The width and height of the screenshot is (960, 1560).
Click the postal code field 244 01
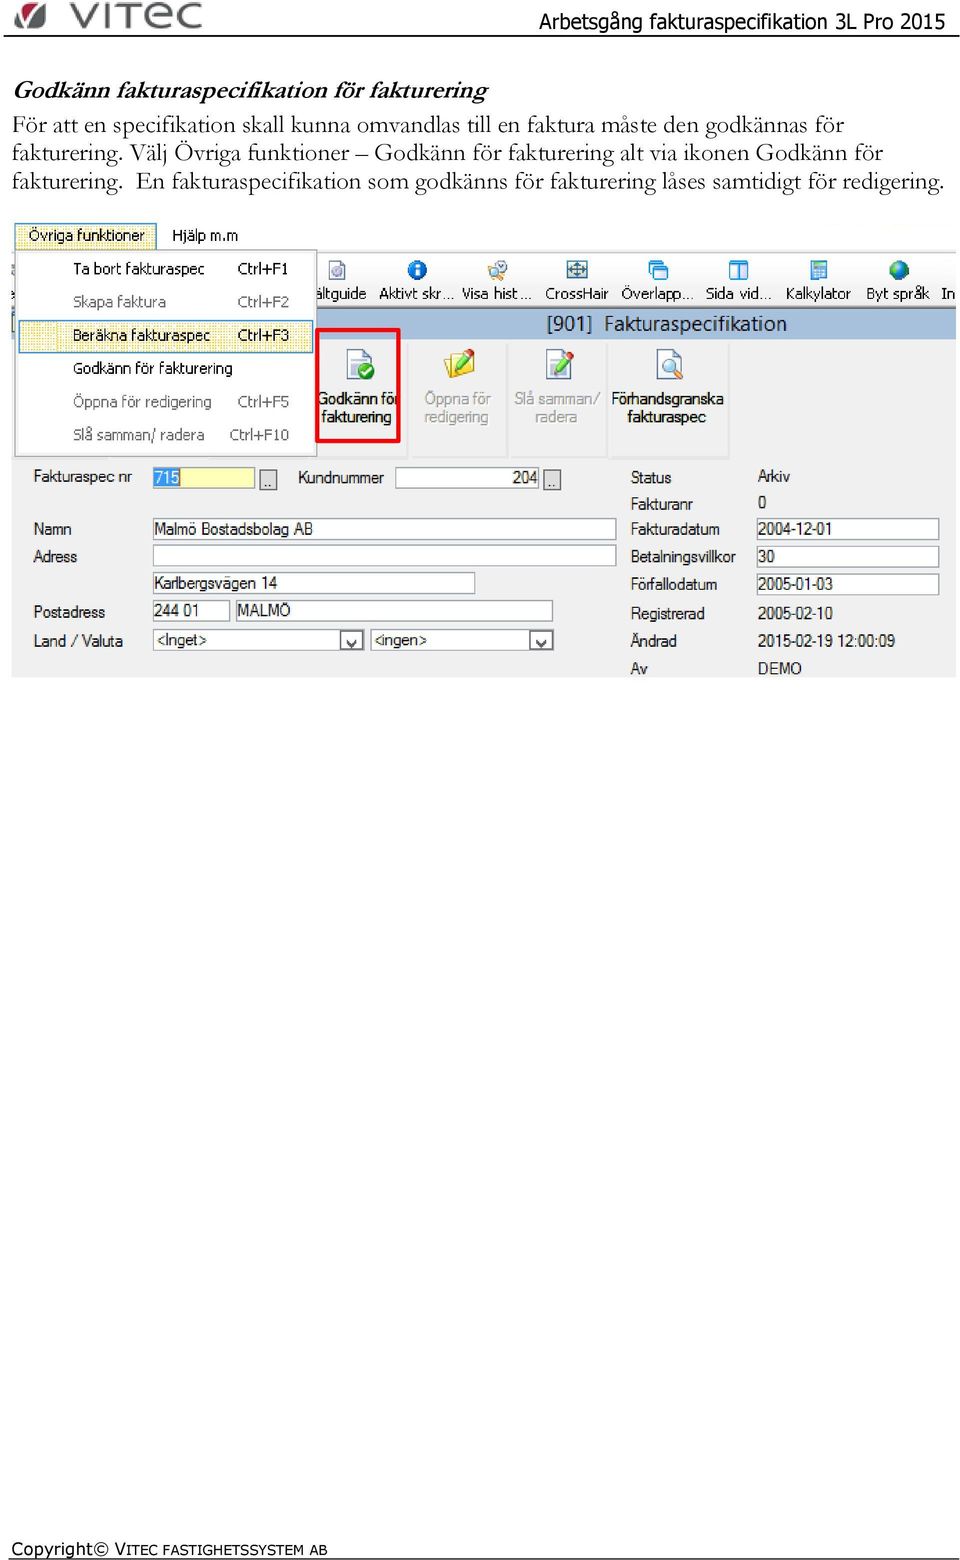[191, 610]
